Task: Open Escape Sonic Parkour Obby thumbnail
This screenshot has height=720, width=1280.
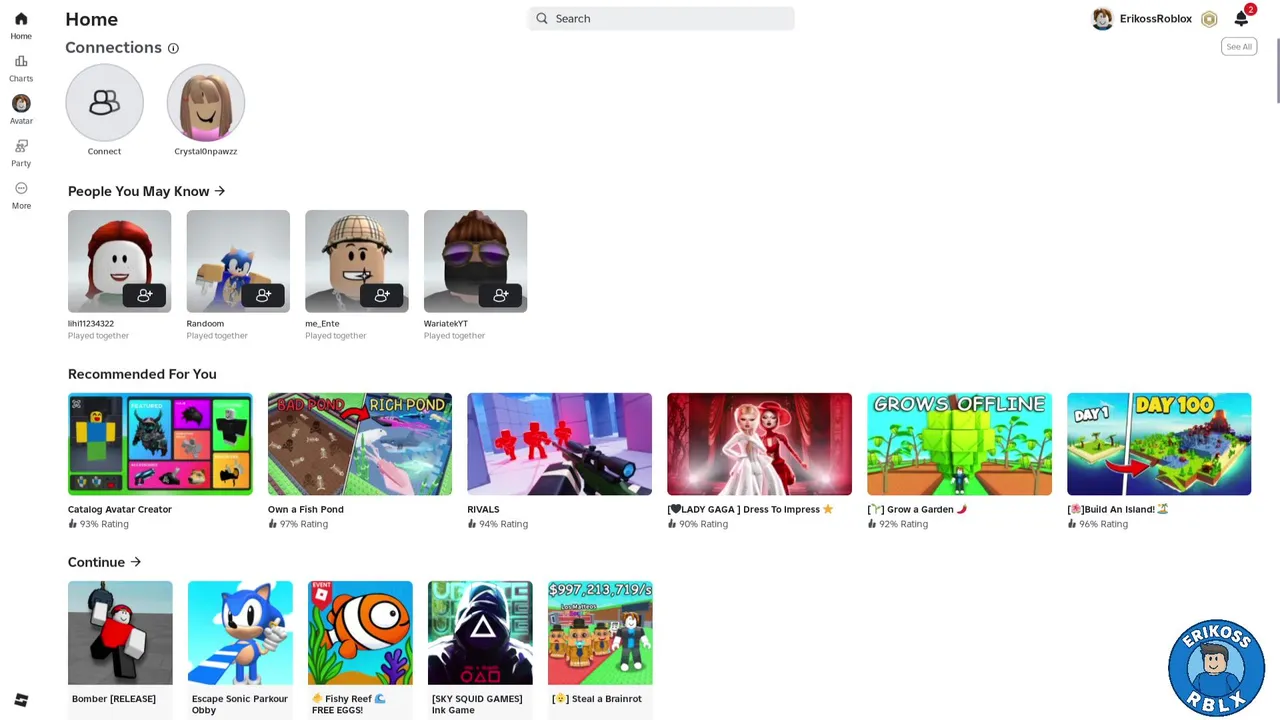Action: [240, 633]
